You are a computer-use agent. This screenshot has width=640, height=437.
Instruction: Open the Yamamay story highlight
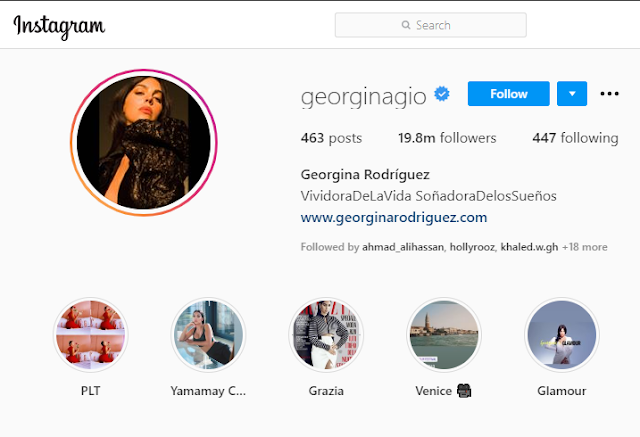(209, 335)
